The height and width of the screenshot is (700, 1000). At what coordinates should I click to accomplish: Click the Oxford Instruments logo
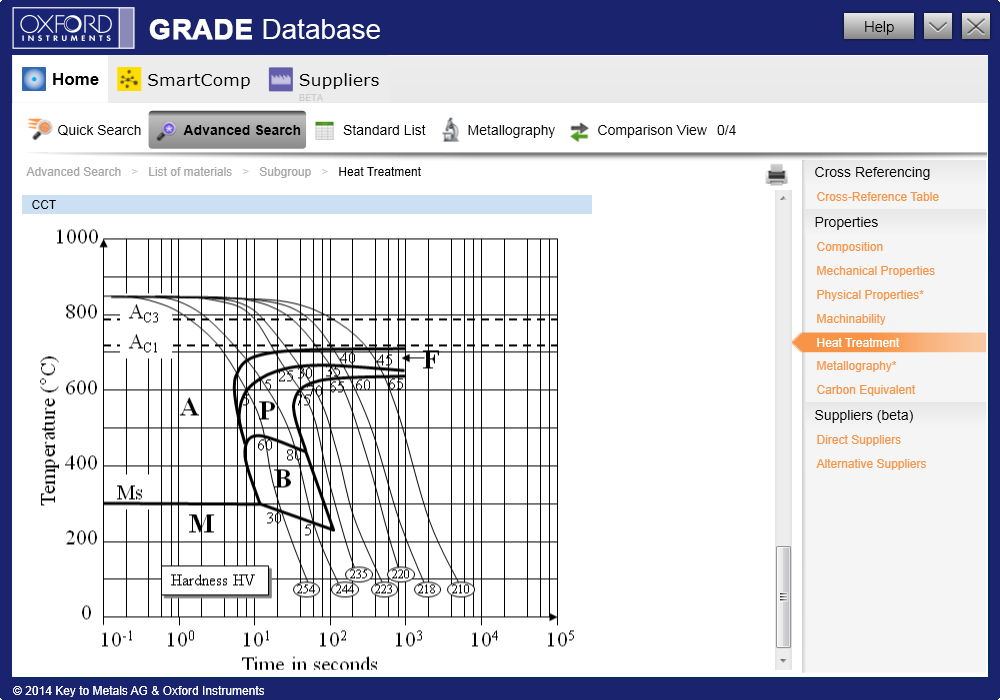tap(73, 28)
